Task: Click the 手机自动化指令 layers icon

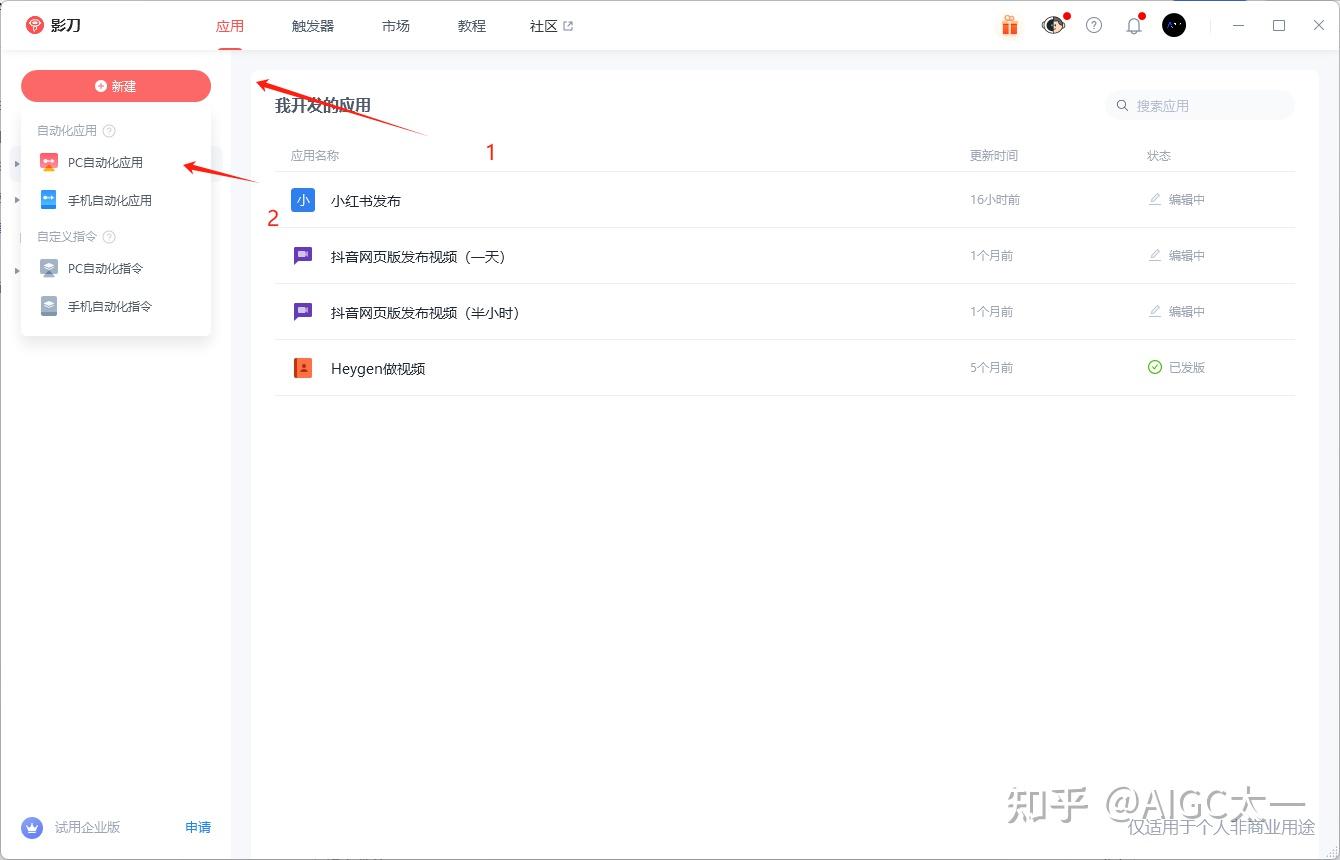Action: coord(49,306)
